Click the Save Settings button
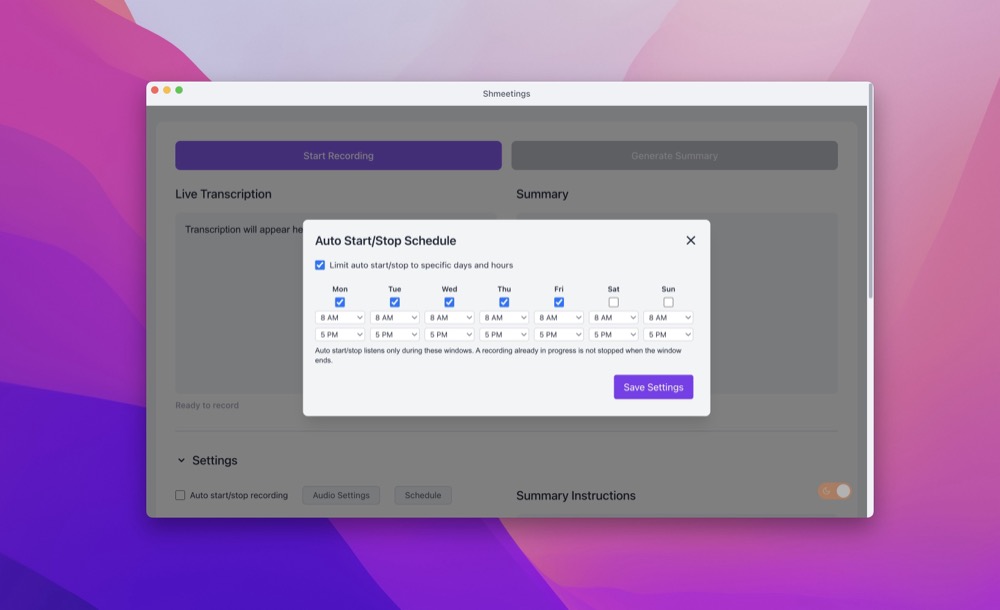 [653, 387]
